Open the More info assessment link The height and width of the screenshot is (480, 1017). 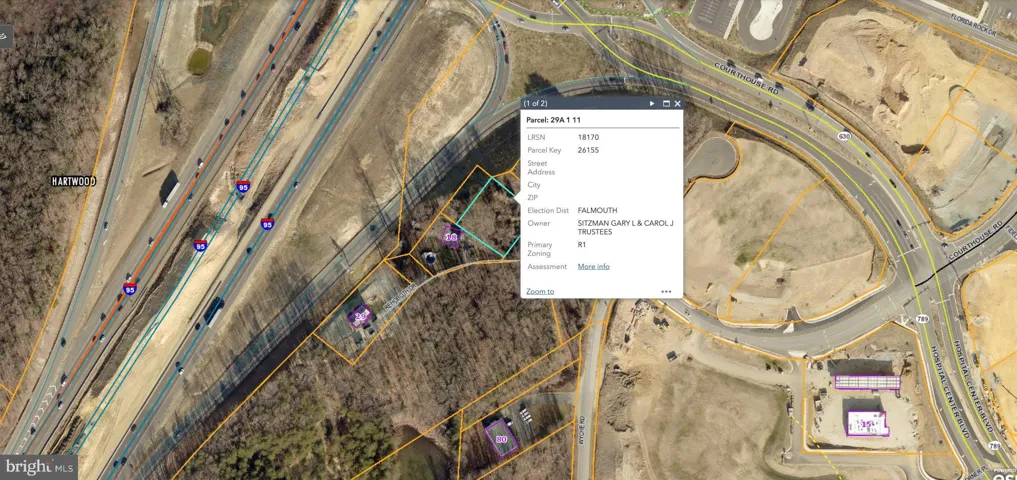pos(593,267)
